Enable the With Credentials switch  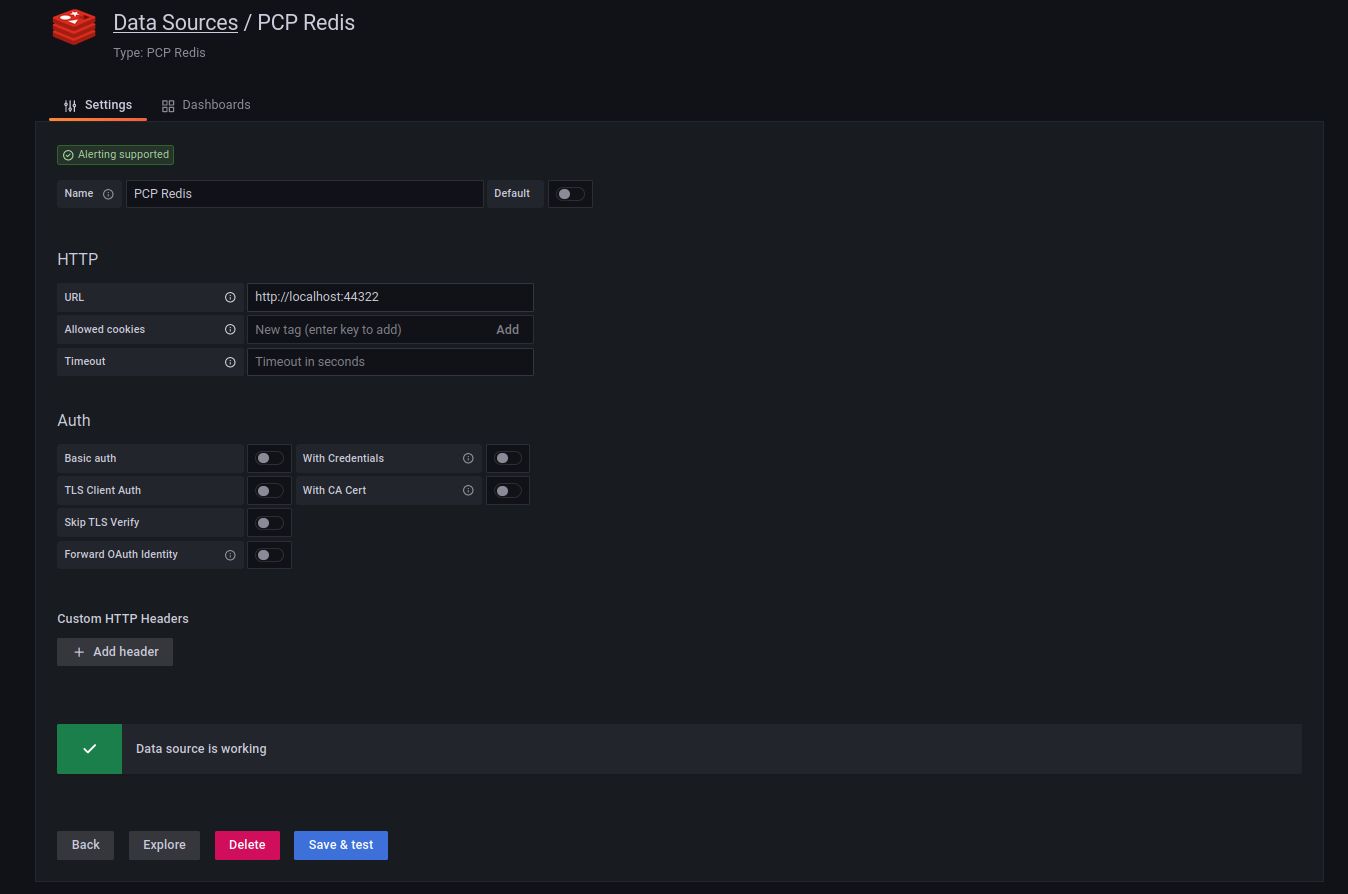(x=508, y=459)
